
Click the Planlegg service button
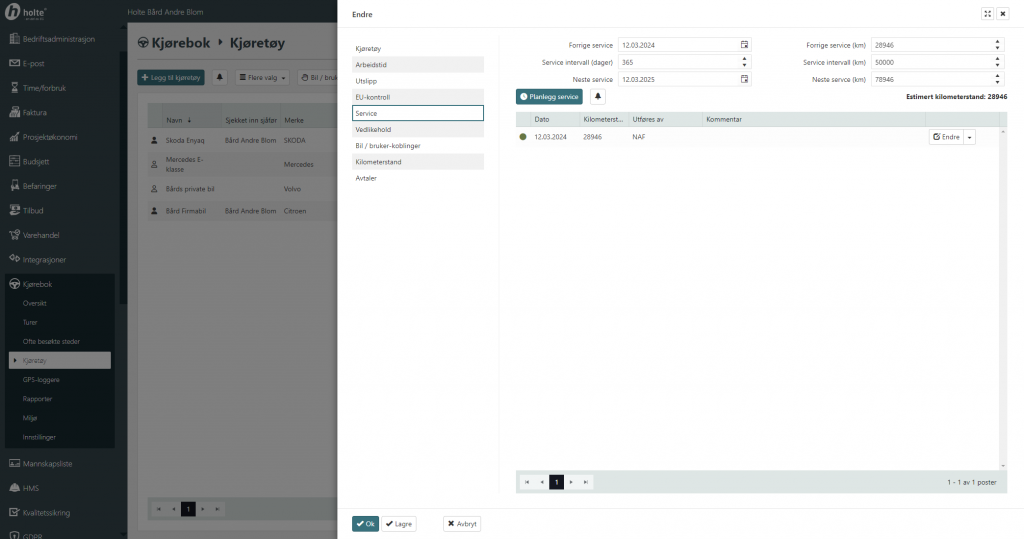tap(549, 97)
